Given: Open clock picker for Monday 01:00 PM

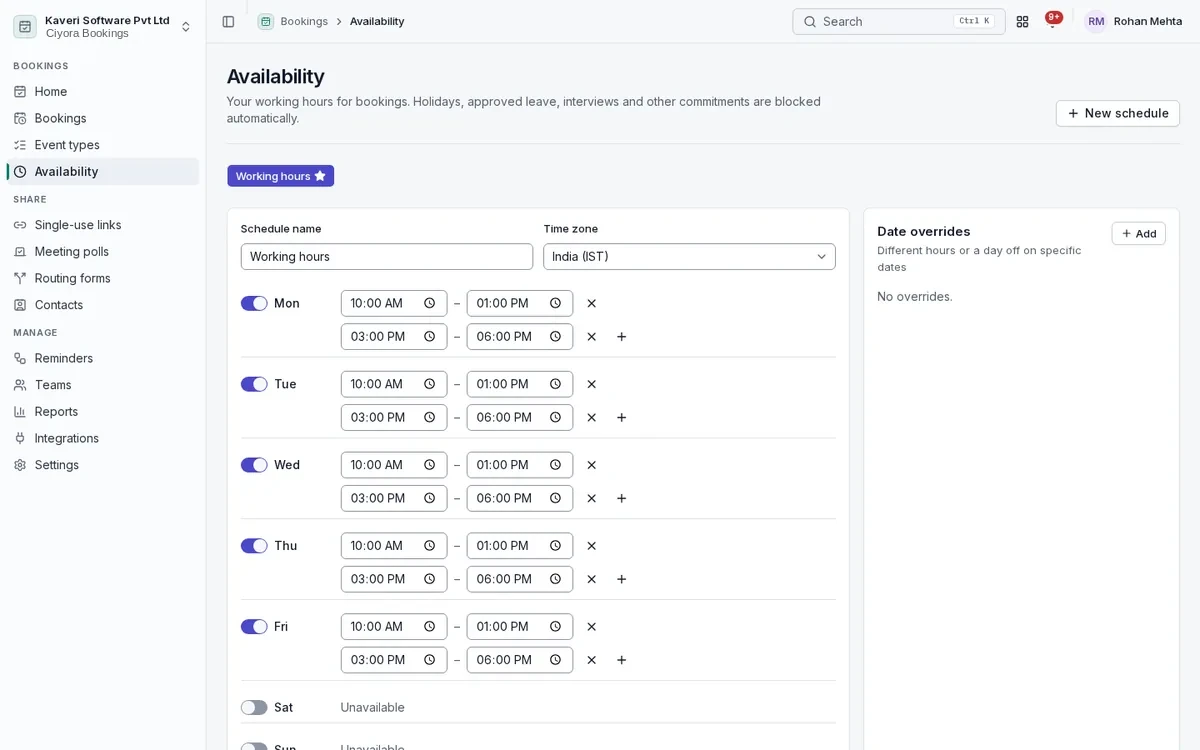Looking at the screenshot, I should [556, 303].
